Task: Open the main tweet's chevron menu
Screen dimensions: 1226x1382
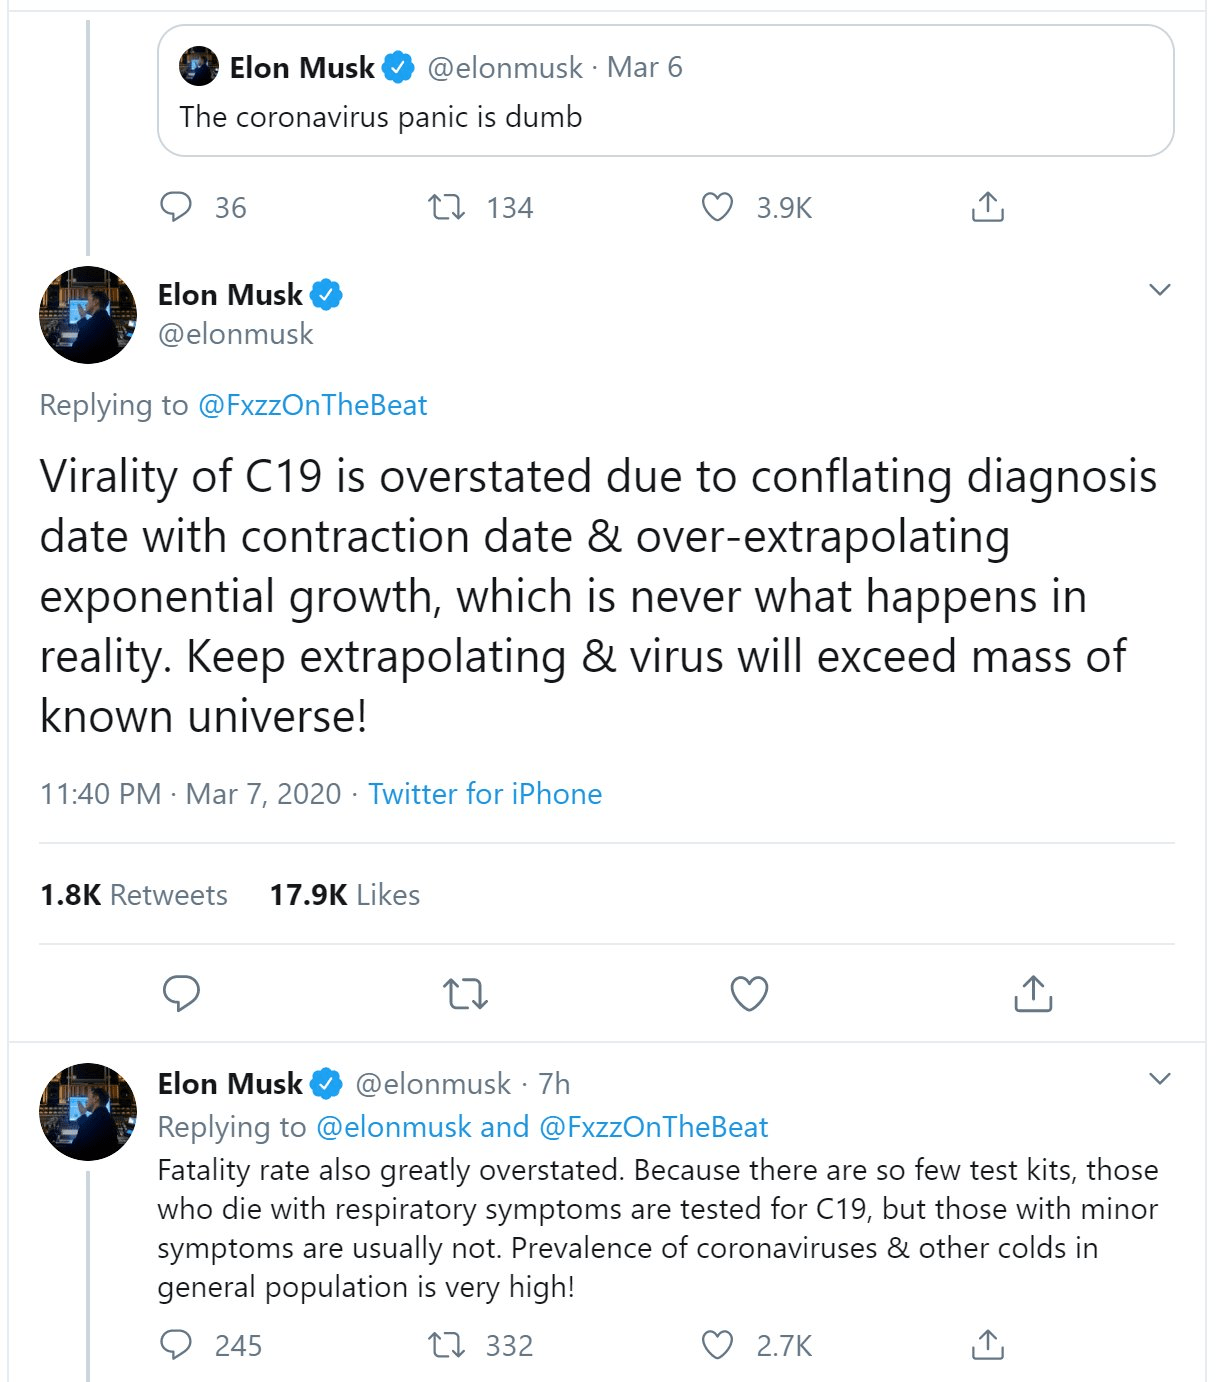Action: (x=1159, y=290)
